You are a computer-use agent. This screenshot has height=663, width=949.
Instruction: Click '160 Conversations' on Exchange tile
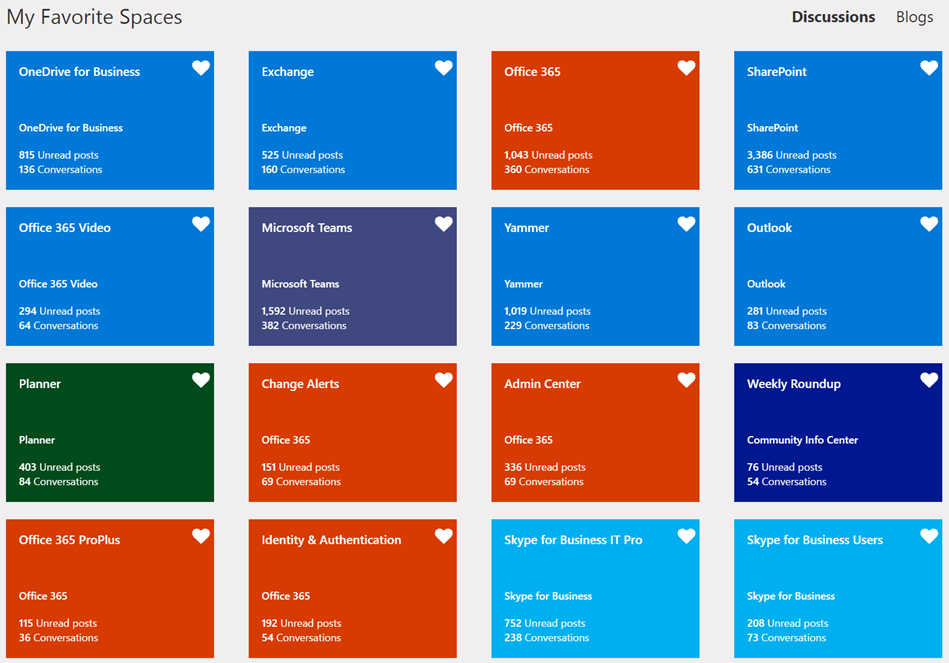point(303,170)
